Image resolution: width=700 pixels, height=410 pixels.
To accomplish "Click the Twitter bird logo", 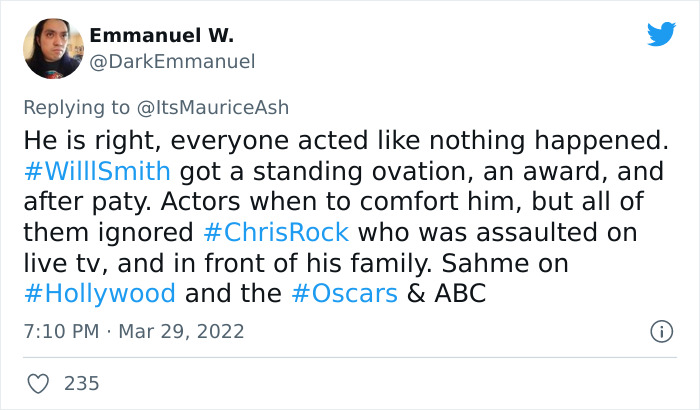I will pyautogui.click(x=661, y=35).
